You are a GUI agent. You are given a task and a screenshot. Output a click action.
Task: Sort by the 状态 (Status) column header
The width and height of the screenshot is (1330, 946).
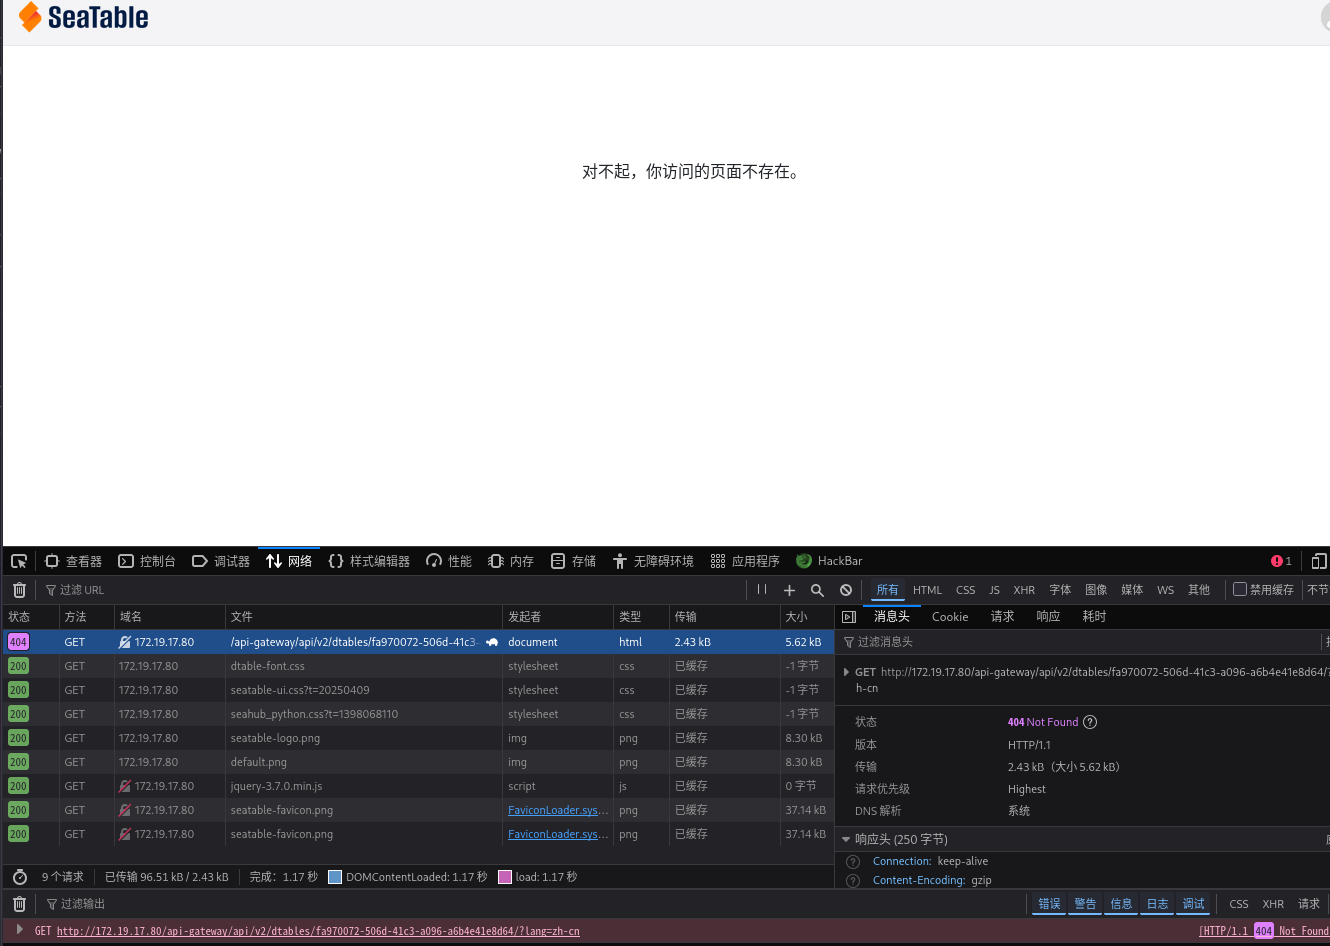coord(30,617)
